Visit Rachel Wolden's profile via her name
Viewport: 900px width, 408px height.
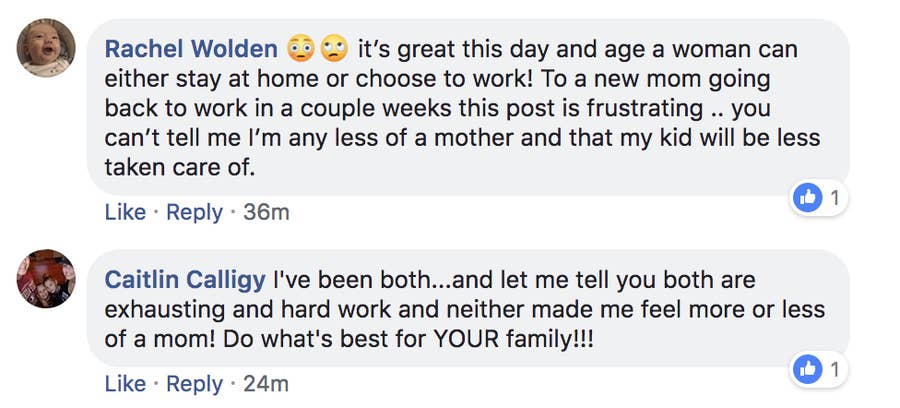tap(192, 49)
